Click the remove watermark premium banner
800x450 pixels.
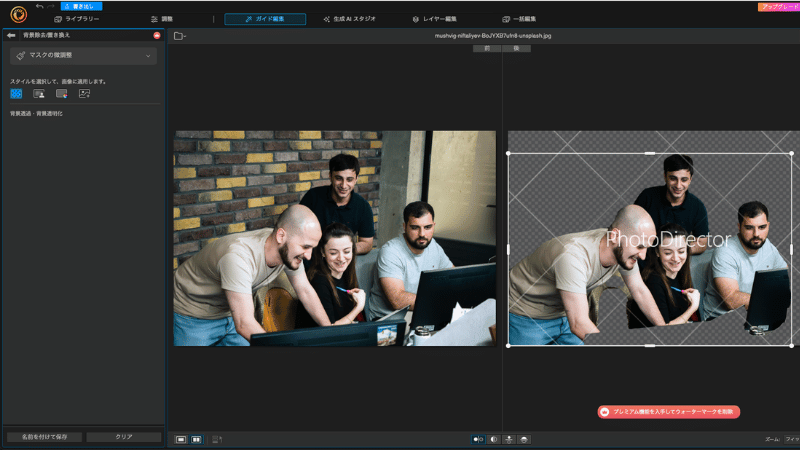coord(668,412)
